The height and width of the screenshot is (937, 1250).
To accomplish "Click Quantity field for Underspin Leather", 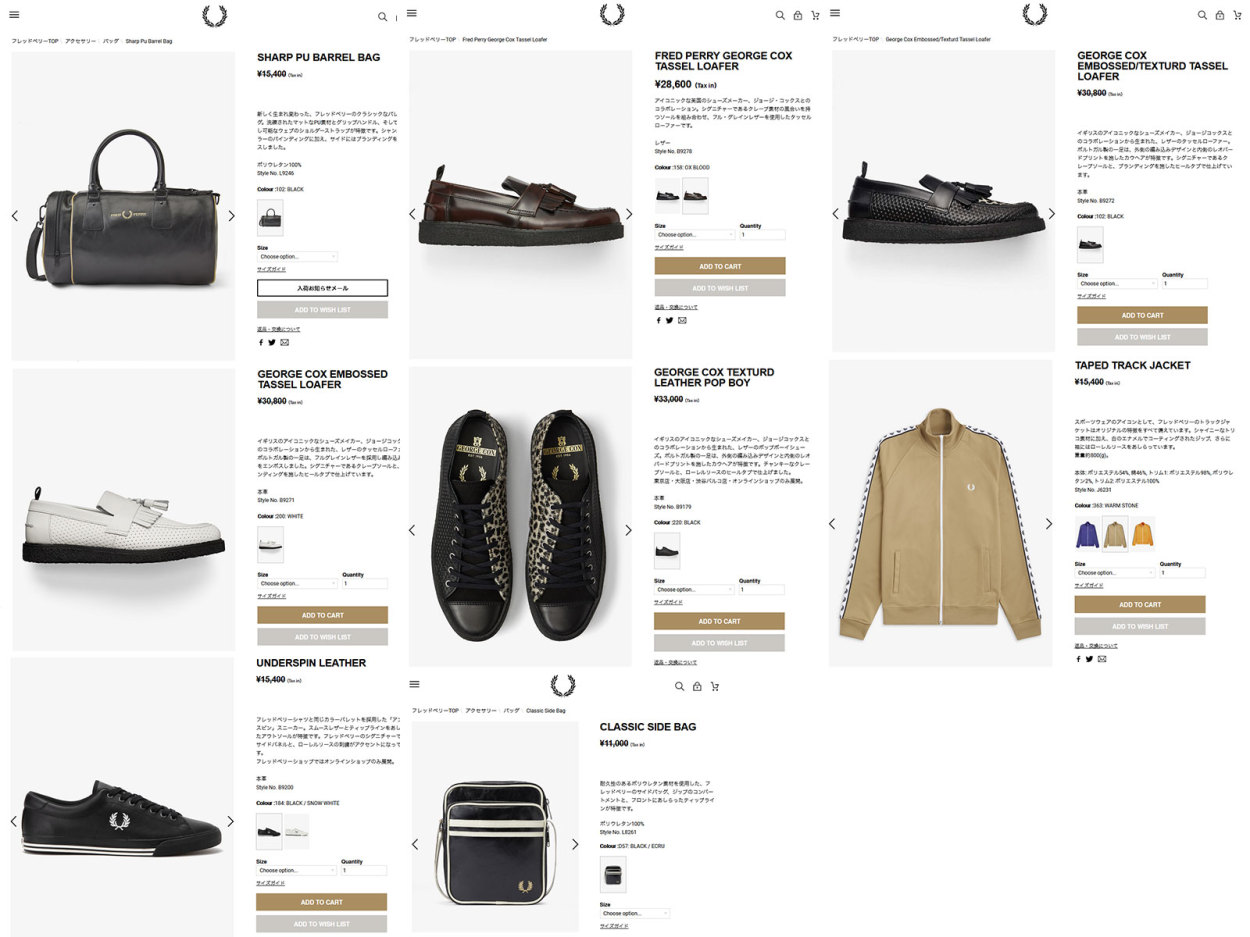I will (363, 871).
